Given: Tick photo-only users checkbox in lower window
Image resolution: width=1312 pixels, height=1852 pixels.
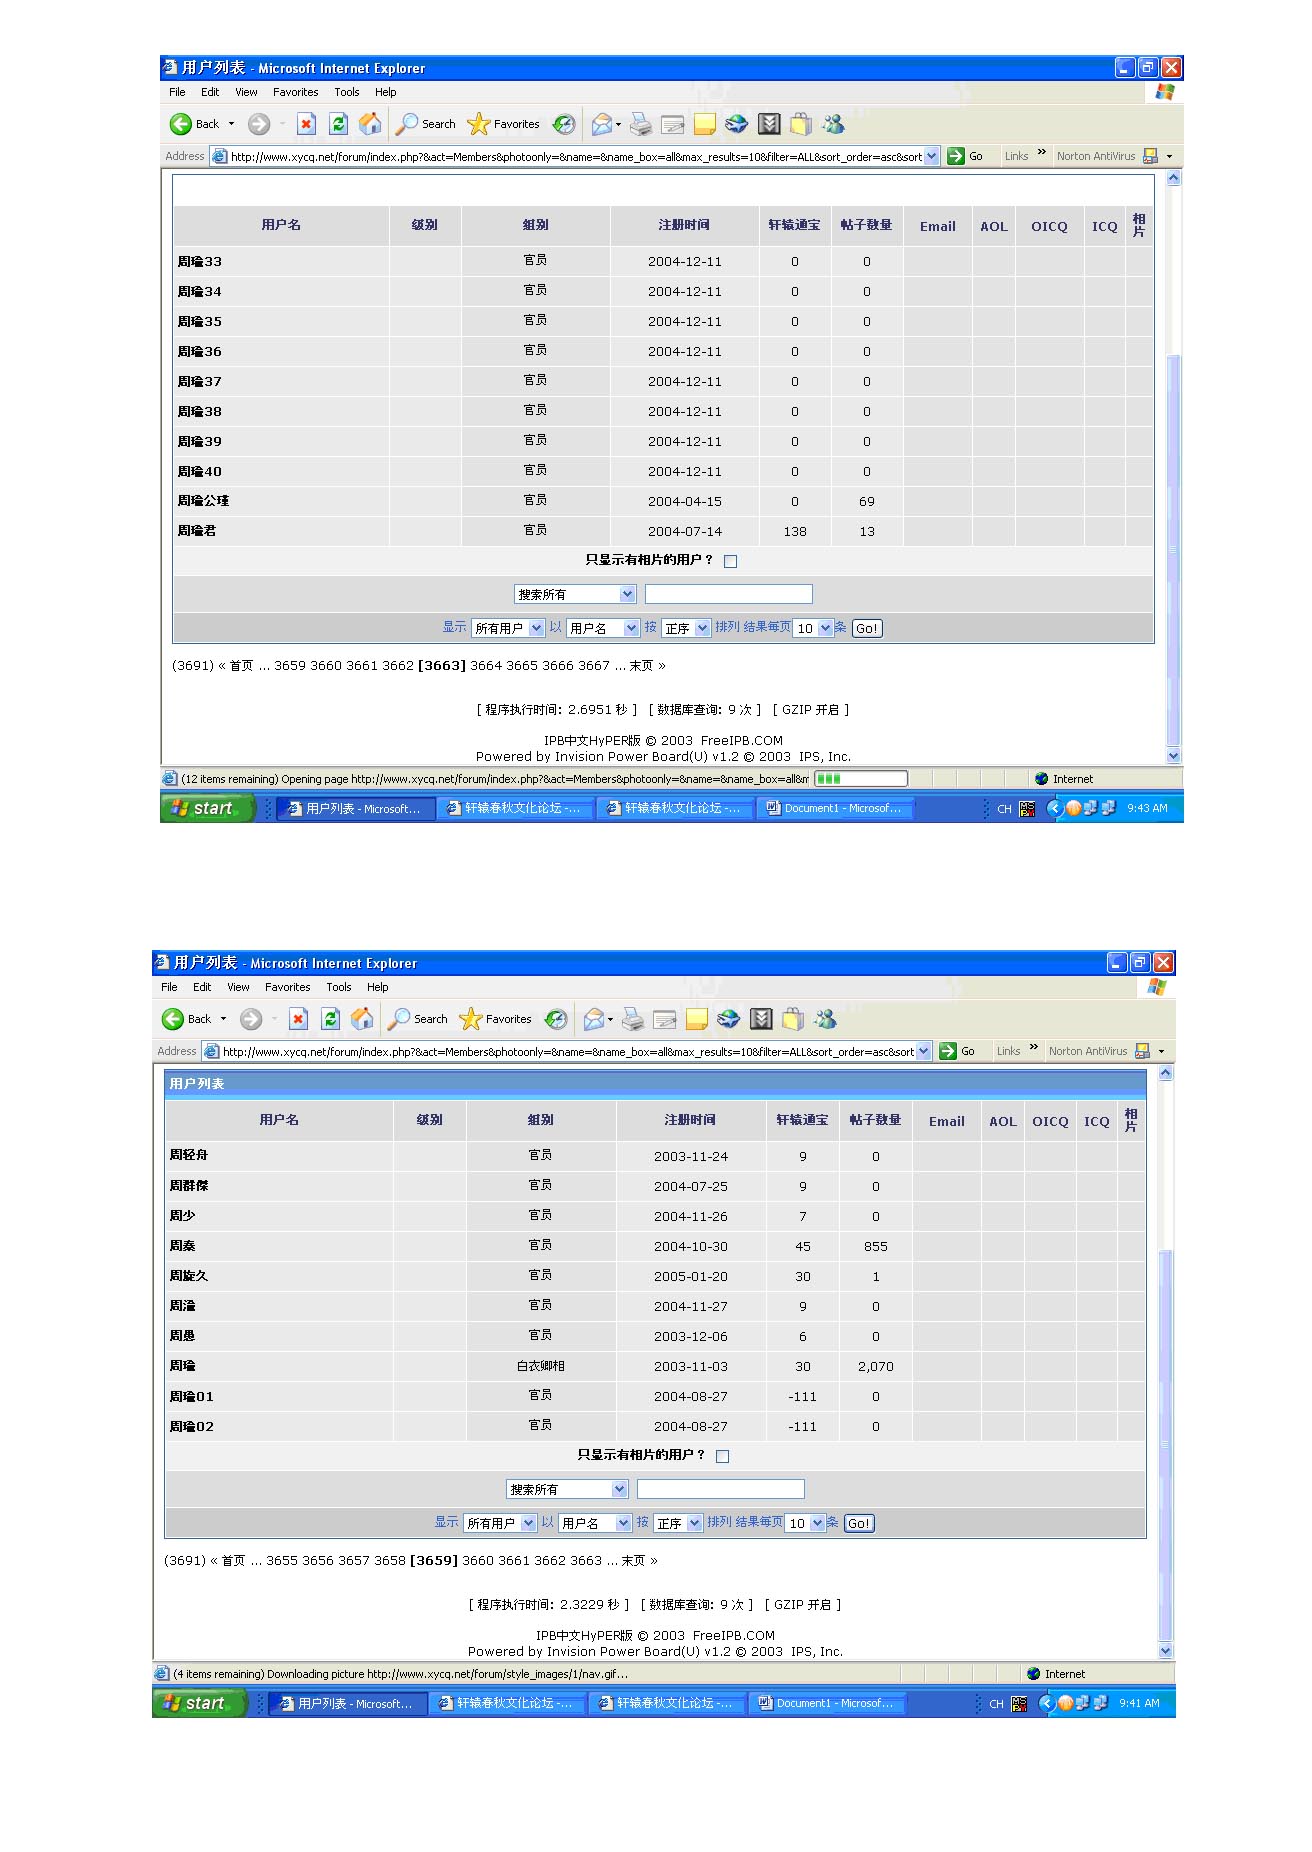Looking at the screenshot, I should click(723, 1456).
